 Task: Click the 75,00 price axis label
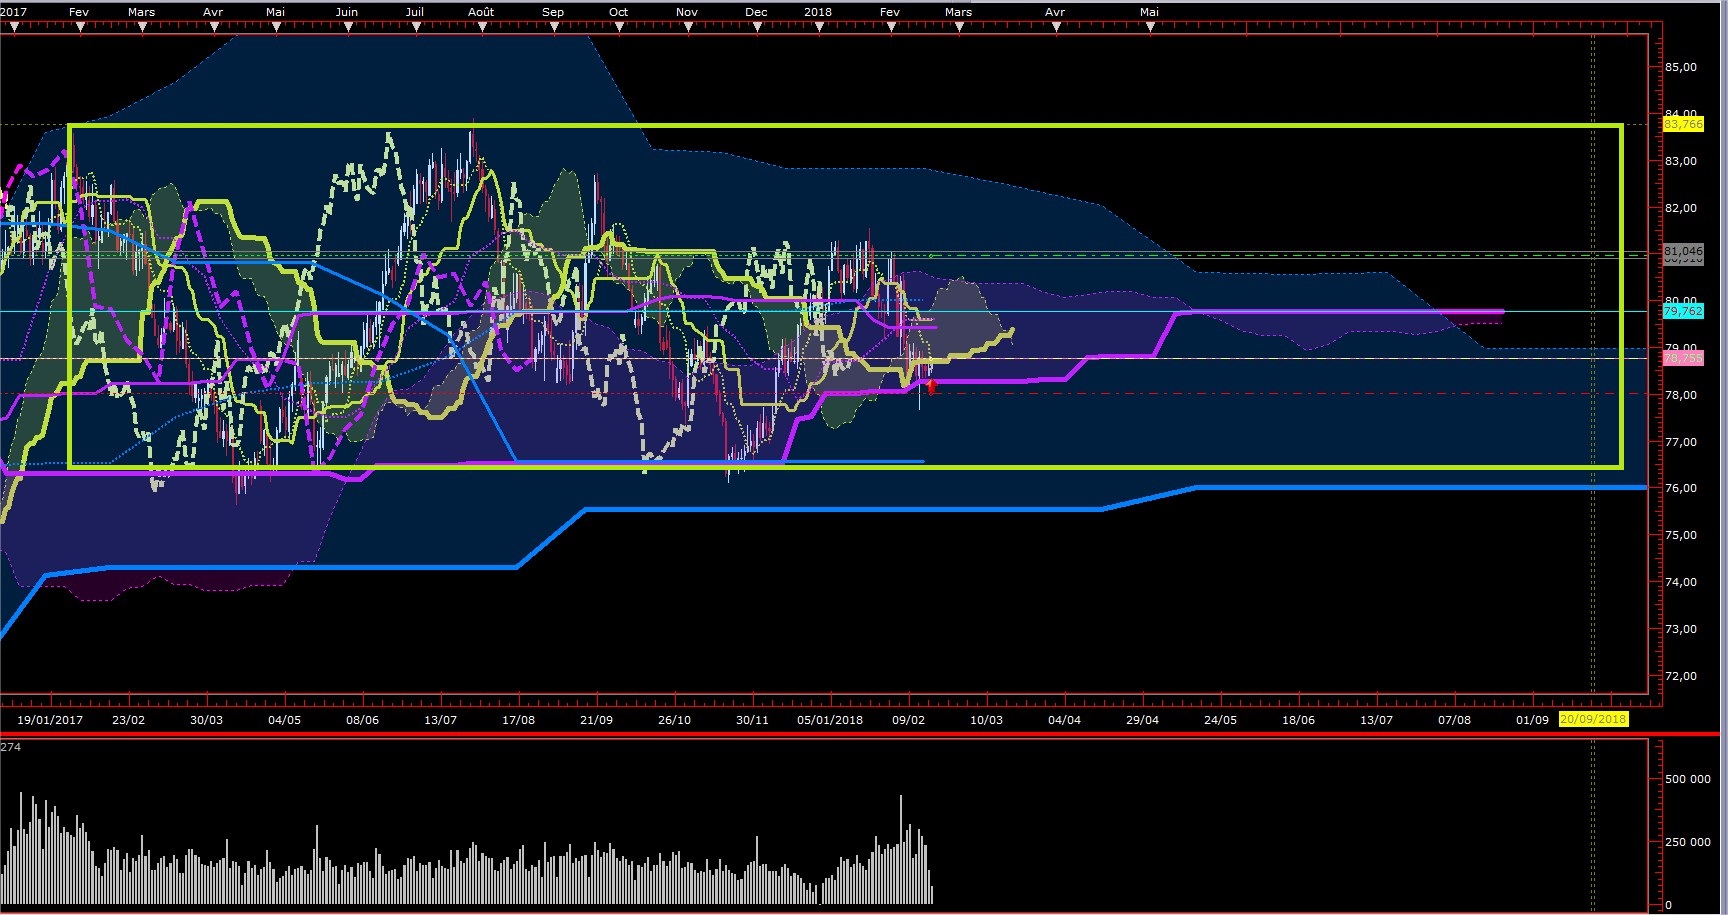tap(1681, 535)
